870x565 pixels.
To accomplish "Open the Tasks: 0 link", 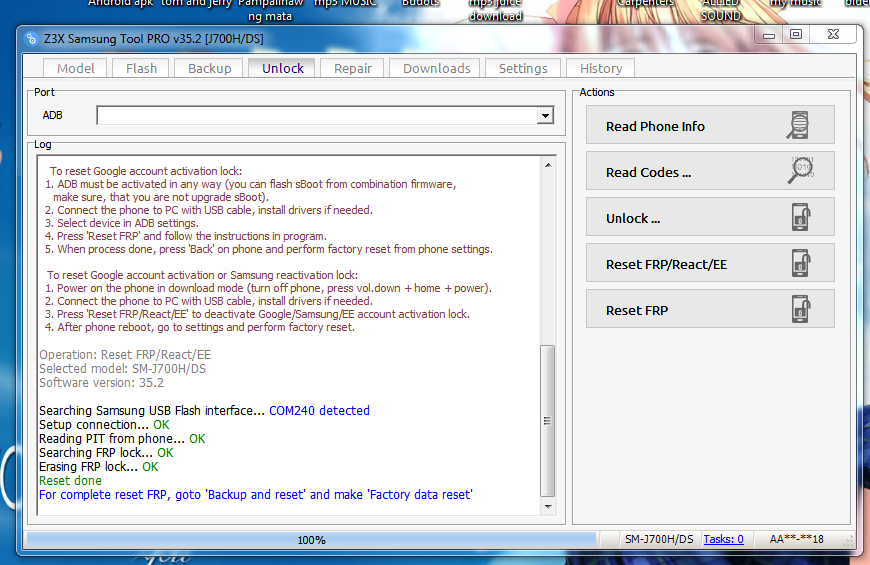I will [x=723, y=539].
